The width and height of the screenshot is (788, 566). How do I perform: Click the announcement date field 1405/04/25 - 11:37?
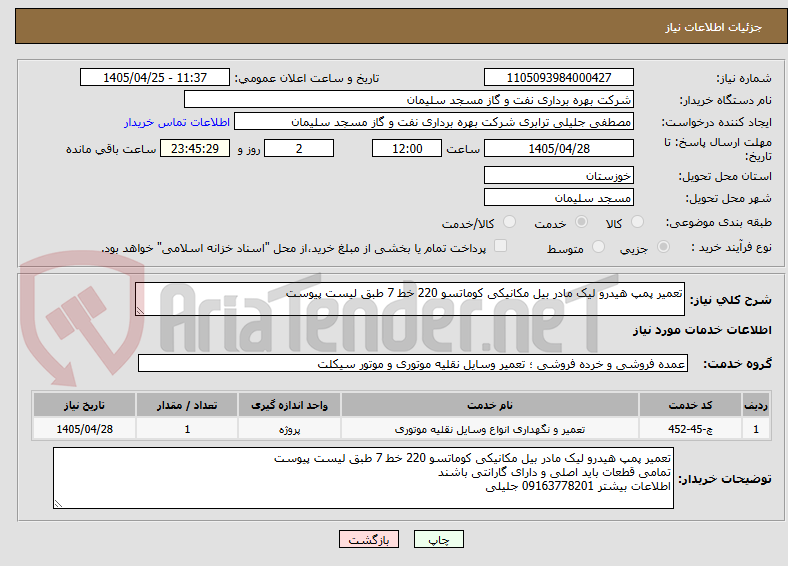[155, 77]
